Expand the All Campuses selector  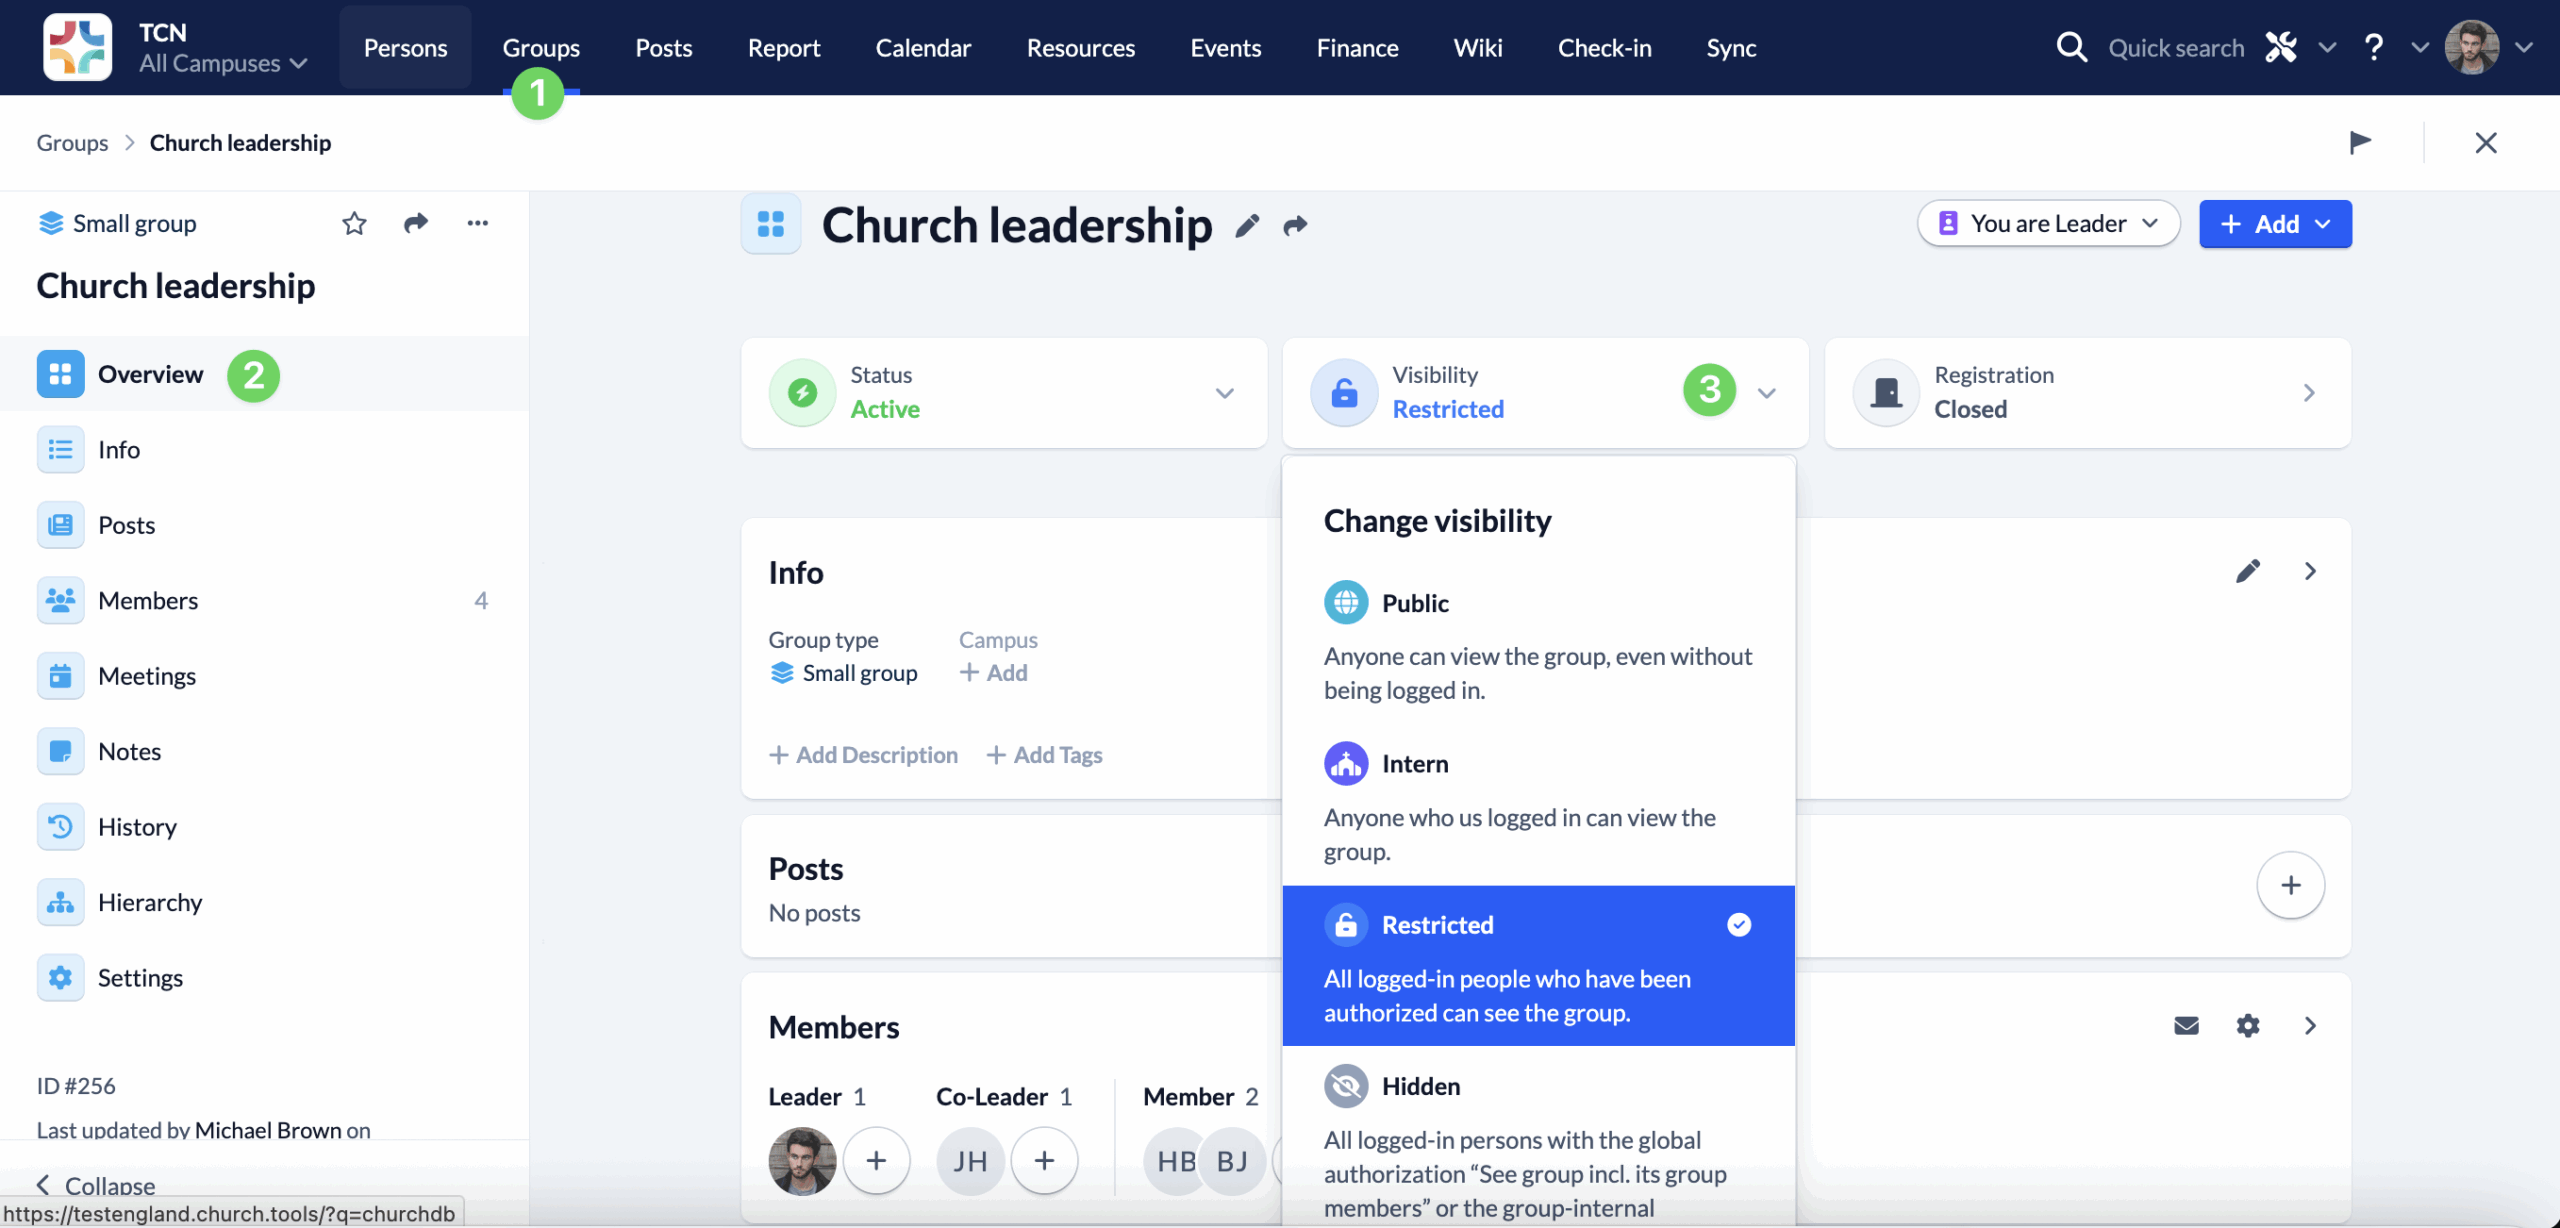coord(223,63)
